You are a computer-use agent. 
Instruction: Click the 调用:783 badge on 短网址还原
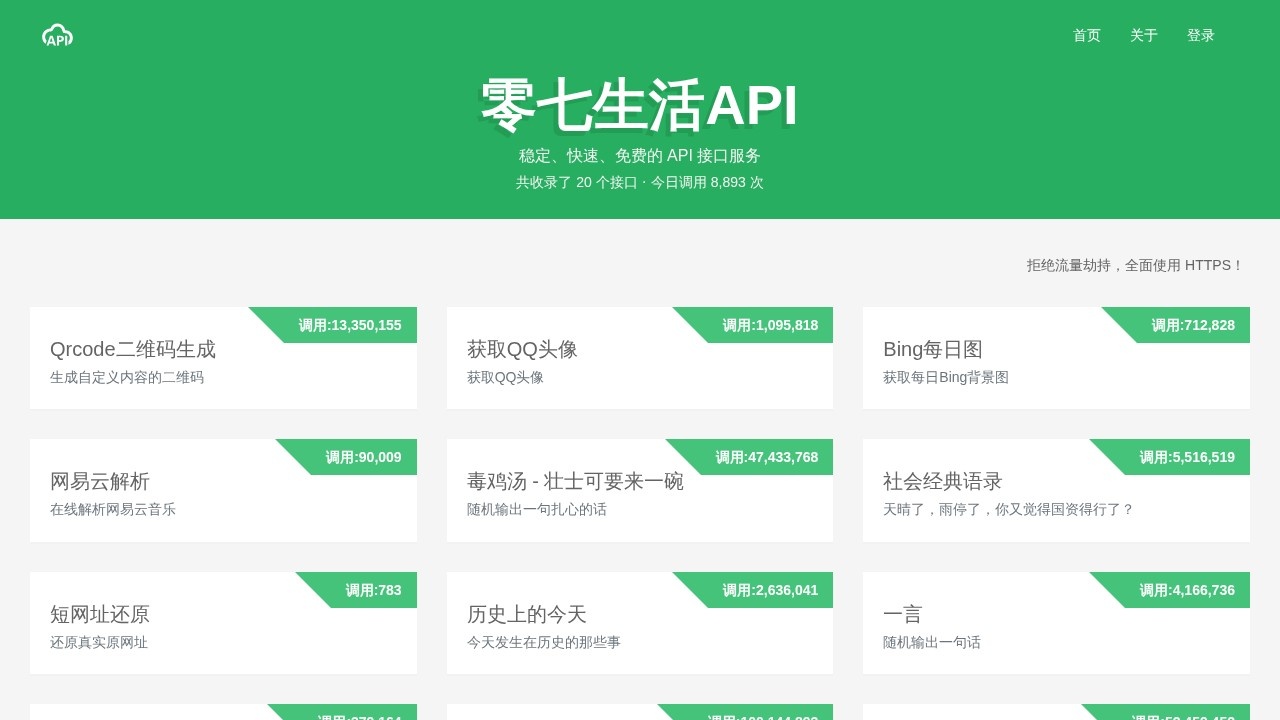pyautogui.click(x=373, y=590)
